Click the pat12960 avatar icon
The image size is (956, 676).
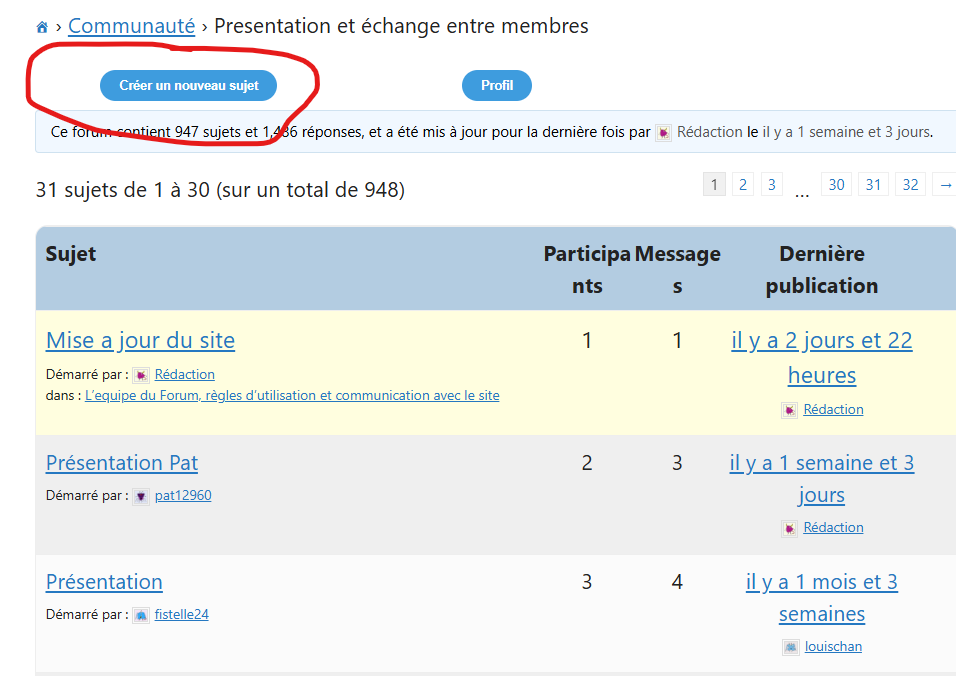coord(141,496)
